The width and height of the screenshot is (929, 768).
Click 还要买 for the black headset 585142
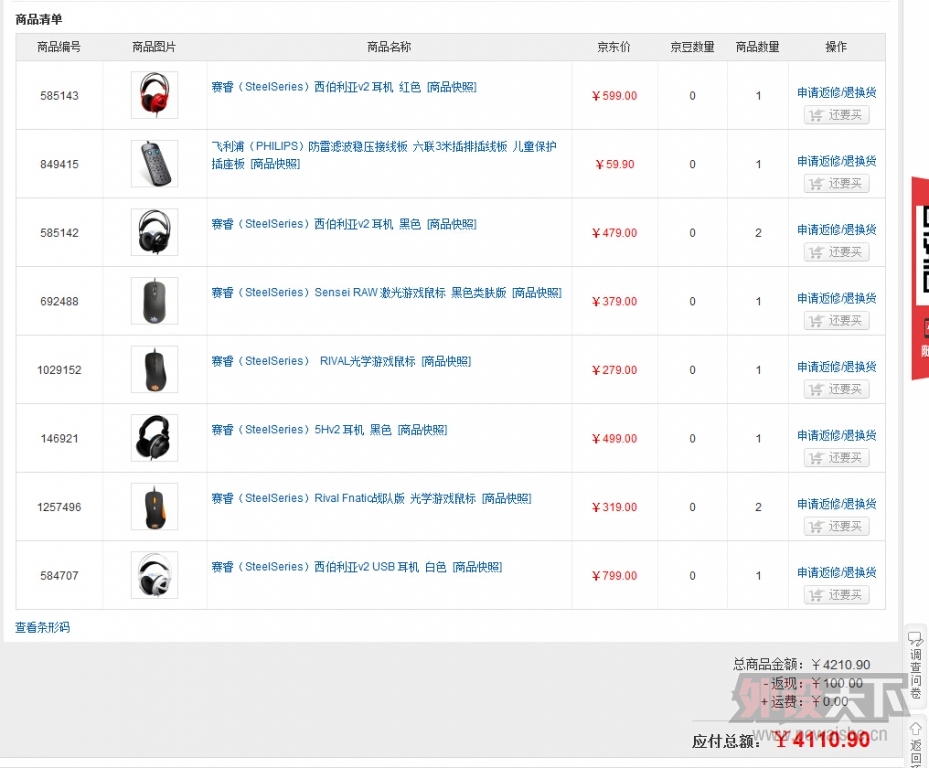point(837,252)
